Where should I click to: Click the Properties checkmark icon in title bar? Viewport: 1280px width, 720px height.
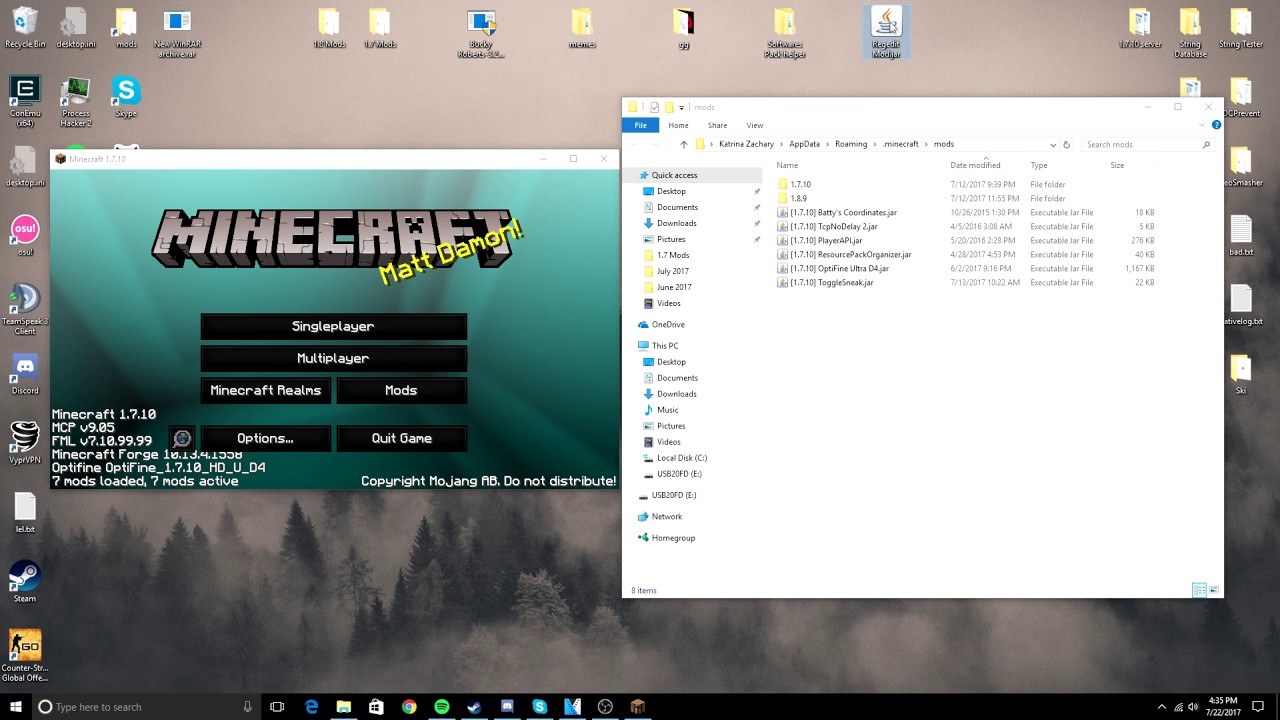[x=654, y=107]
